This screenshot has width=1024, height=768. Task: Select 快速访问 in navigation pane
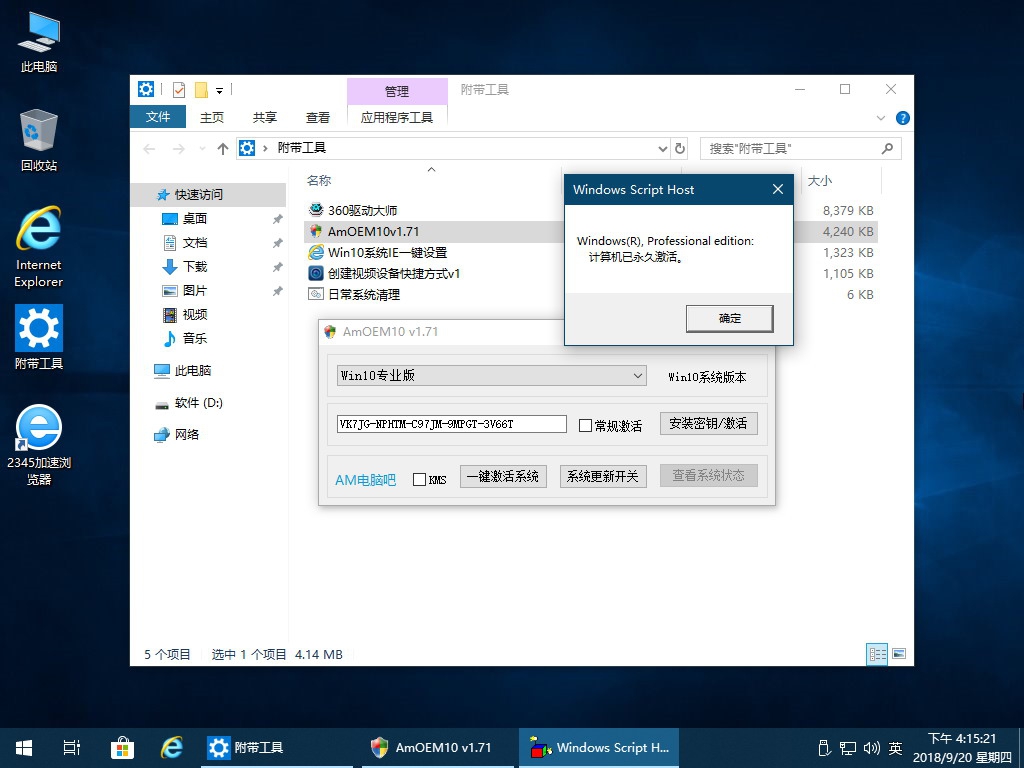[209, 195]
